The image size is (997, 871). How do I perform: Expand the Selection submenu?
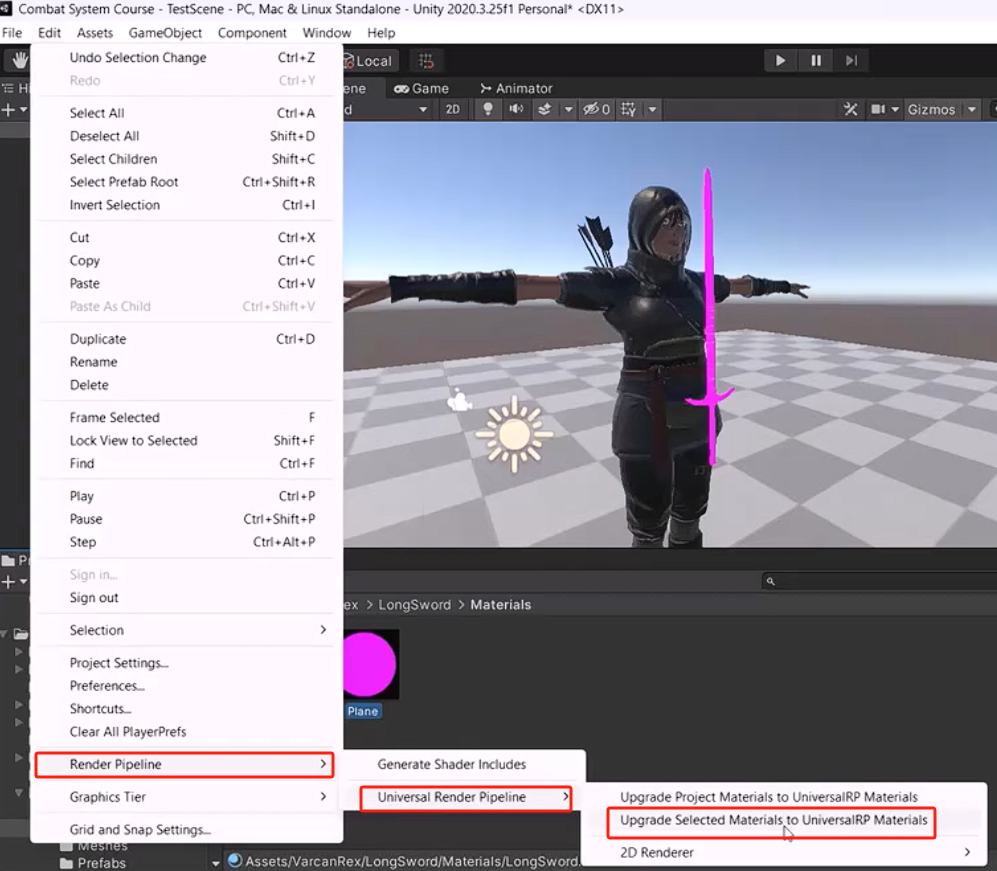184,630
